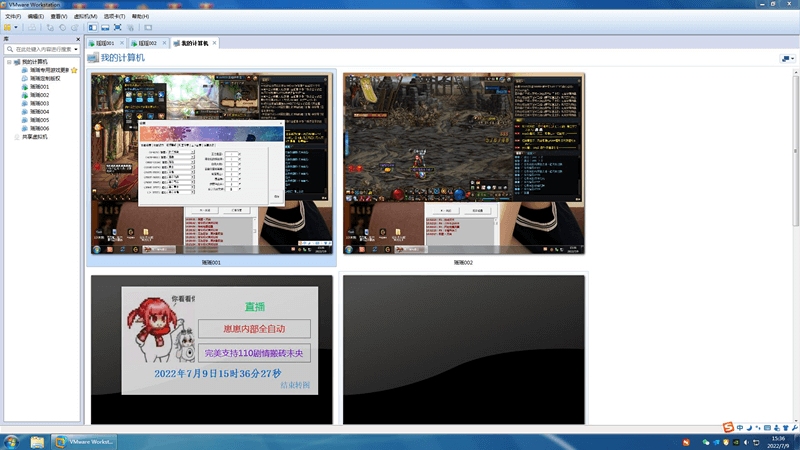
Task: Toggle the thumbnail bar toolbar icon
Action: click(105, 28)
